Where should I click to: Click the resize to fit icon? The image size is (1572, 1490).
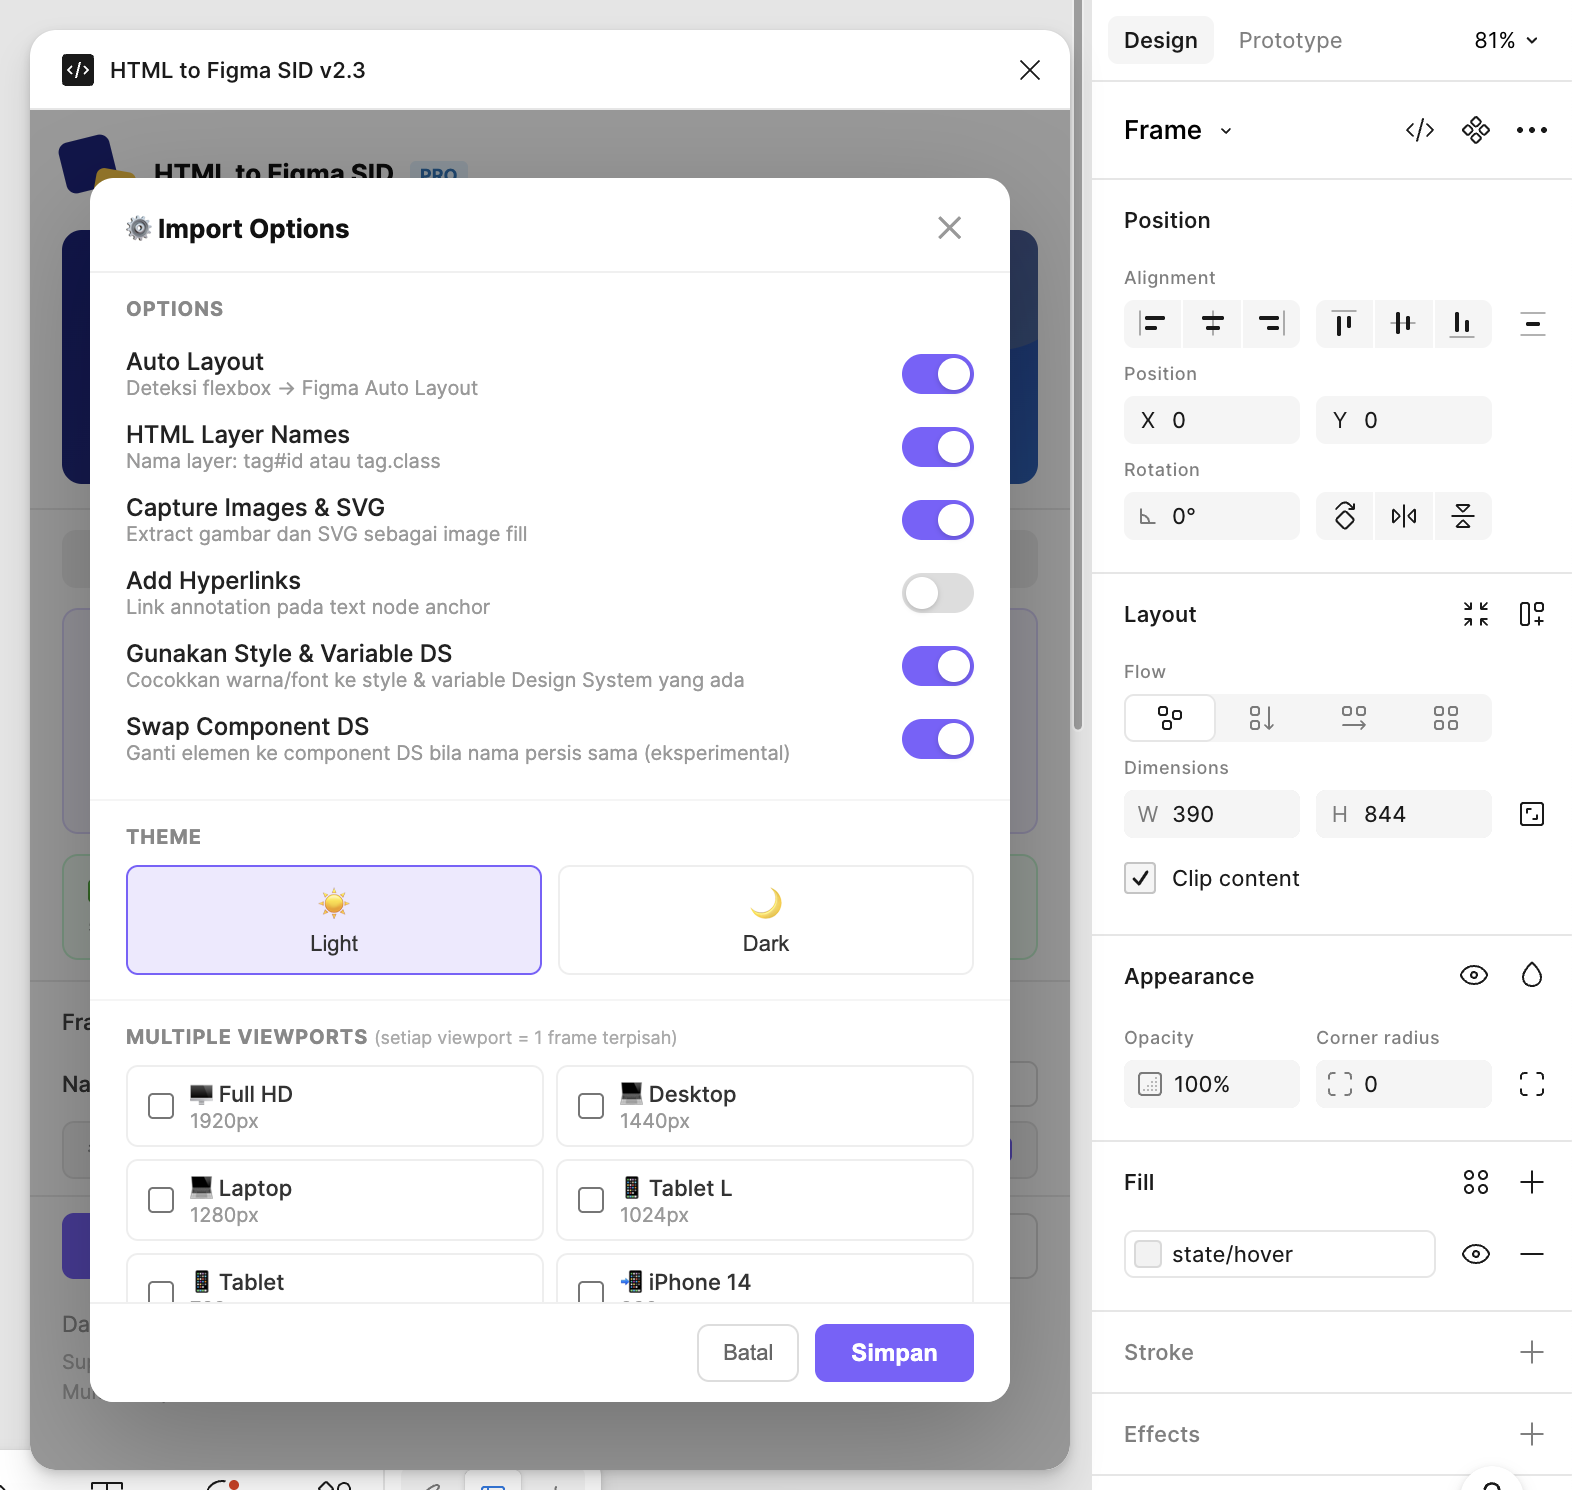pos(1476,614)
